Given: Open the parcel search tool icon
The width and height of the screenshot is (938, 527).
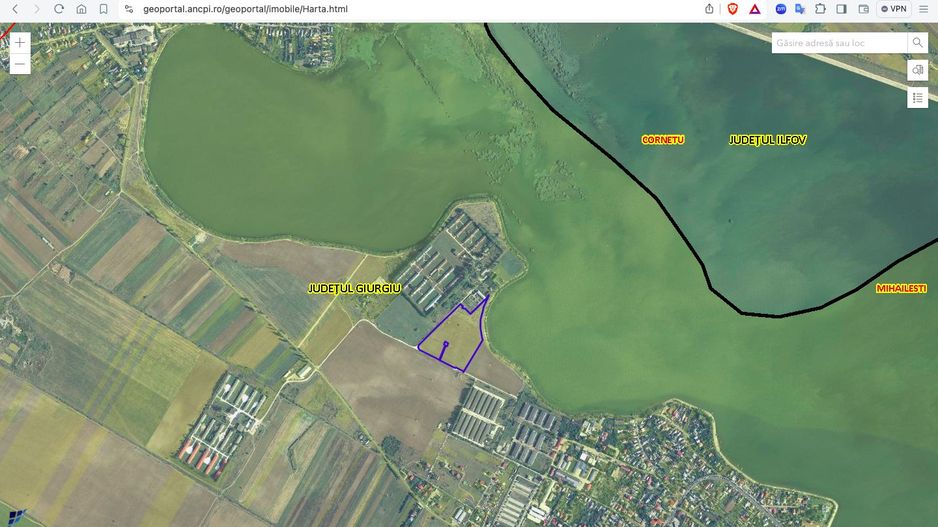Looking at the screenshot, I should (917, 70).
